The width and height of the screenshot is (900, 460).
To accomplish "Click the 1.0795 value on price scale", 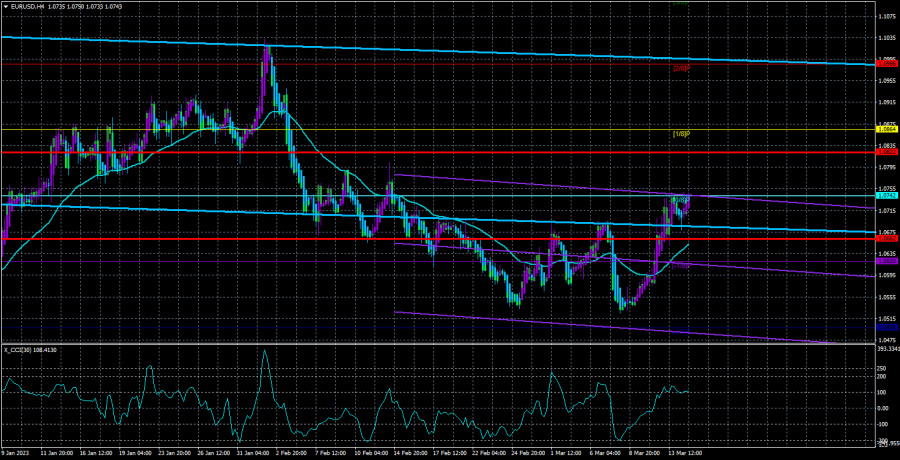I will point(887,168).
